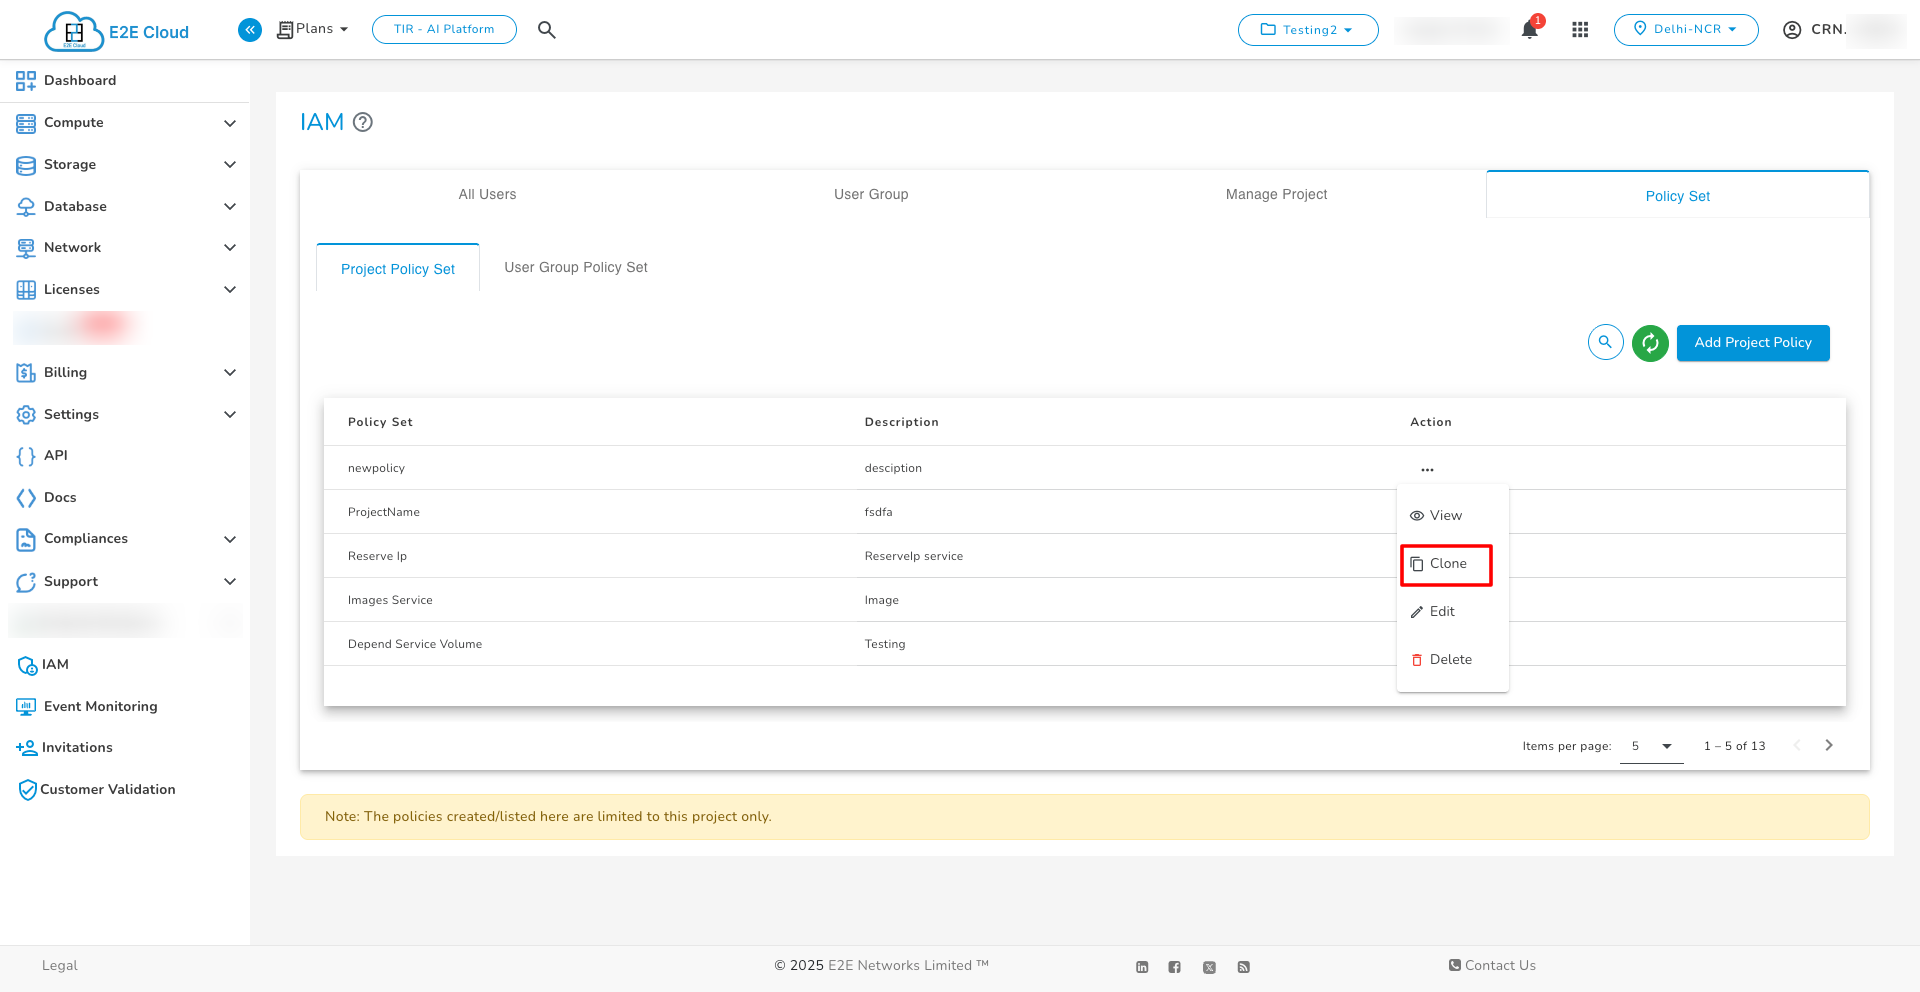Click the IAM help question mark icon

click(363, 122)
